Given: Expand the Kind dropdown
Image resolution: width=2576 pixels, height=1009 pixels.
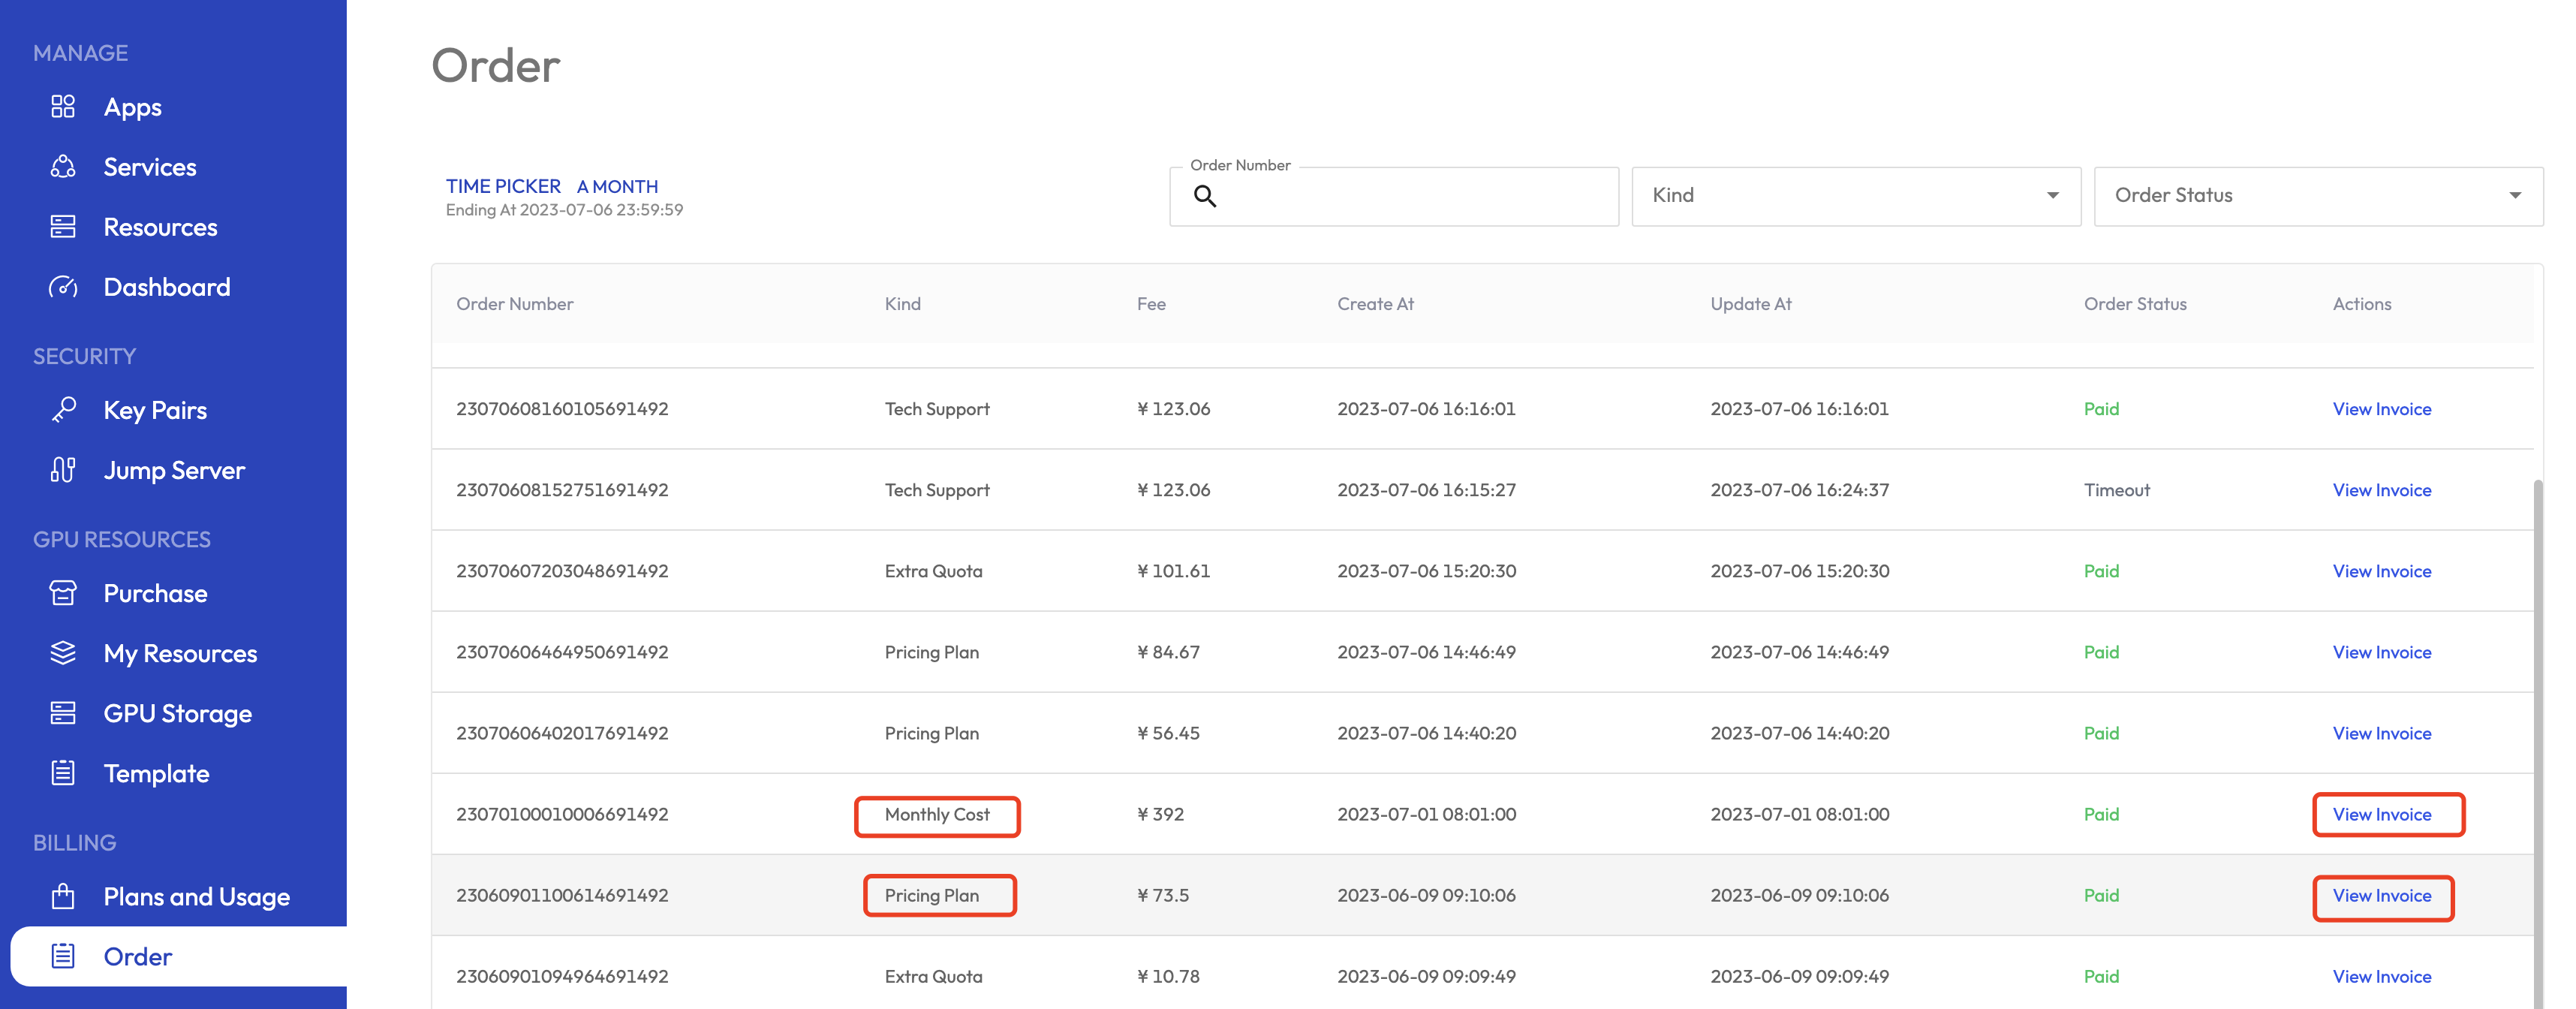Looking at the screenshot, I should coord(1855,196).
